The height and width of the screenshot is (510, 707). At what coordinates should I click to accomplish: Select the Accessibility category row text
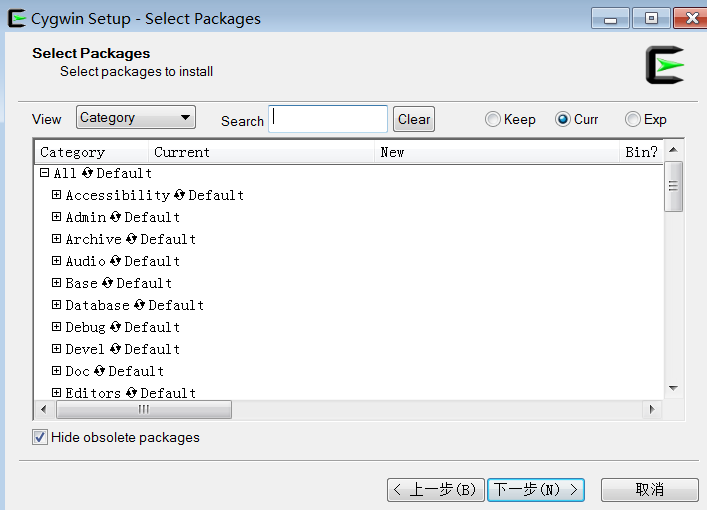(x=118, y=195)
